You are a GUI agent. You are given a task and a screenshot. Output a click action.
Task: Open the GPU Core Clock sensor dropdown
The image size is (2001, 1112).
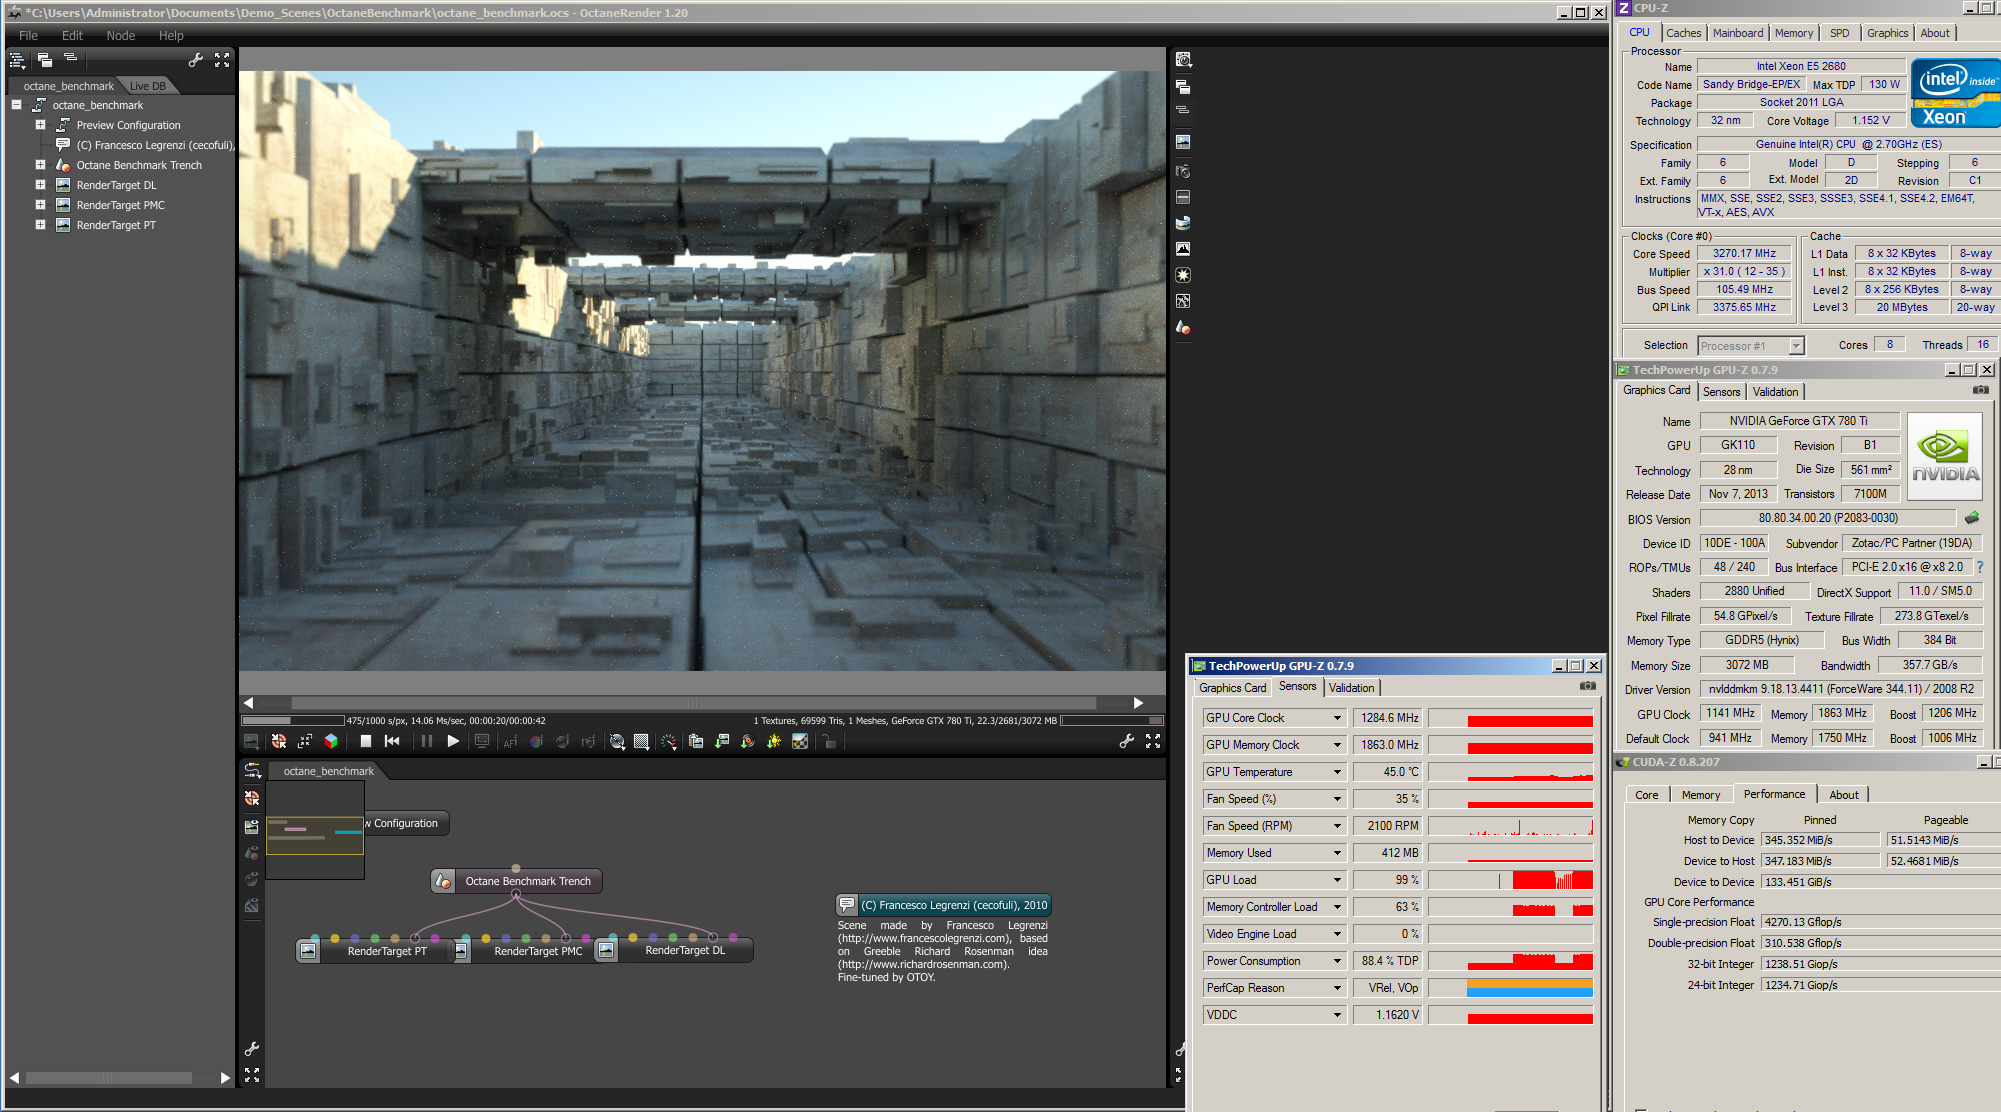(x=1337, y=718)
